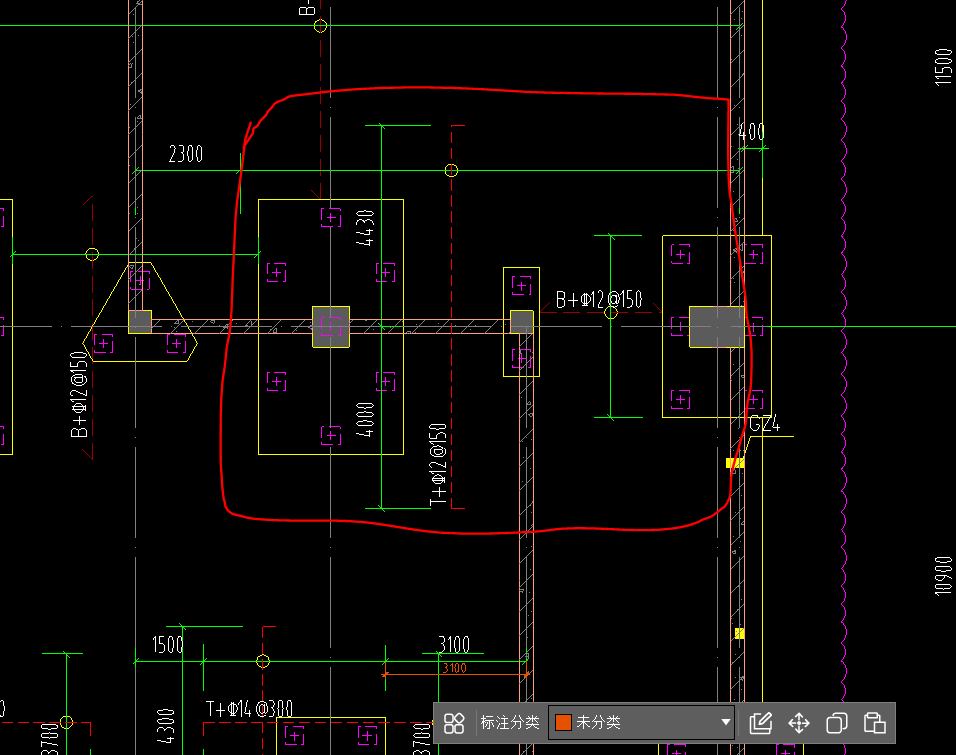956x755 pixels.
Task: Click the paste annotation clipboard icon
Action: (874, 722)
